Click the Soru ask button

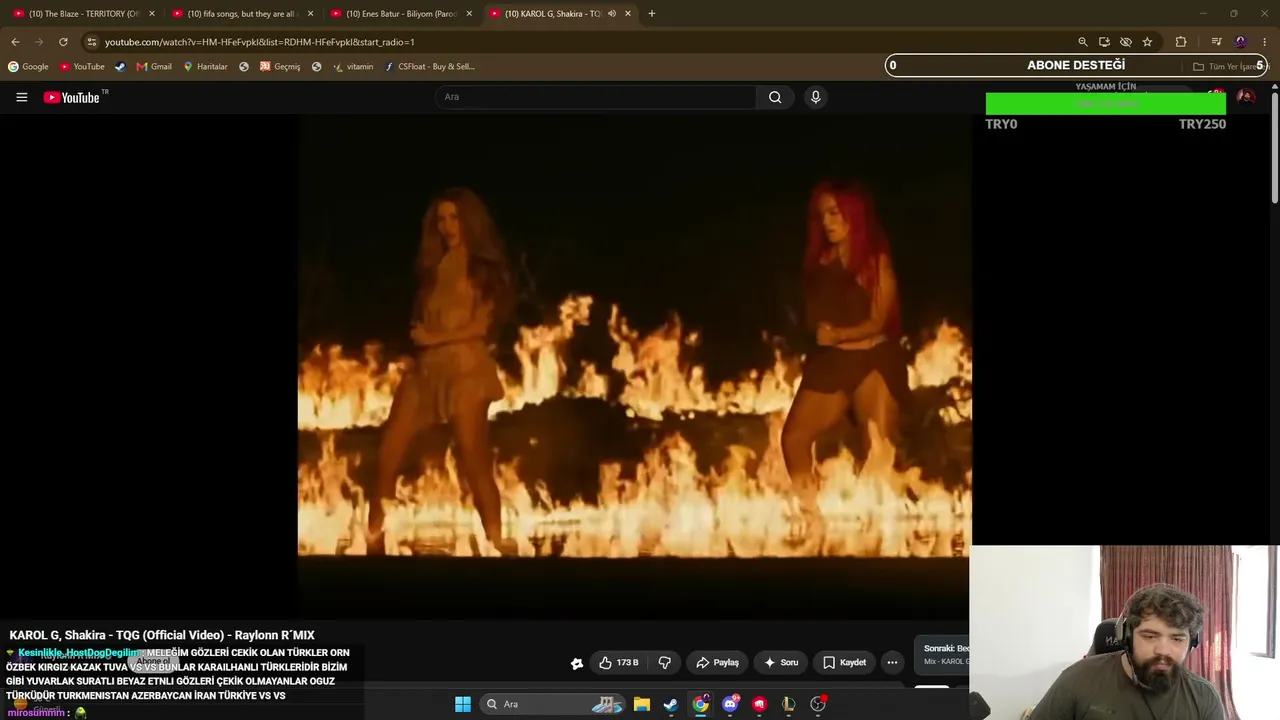pyautogui.click(x=781, y=662)
